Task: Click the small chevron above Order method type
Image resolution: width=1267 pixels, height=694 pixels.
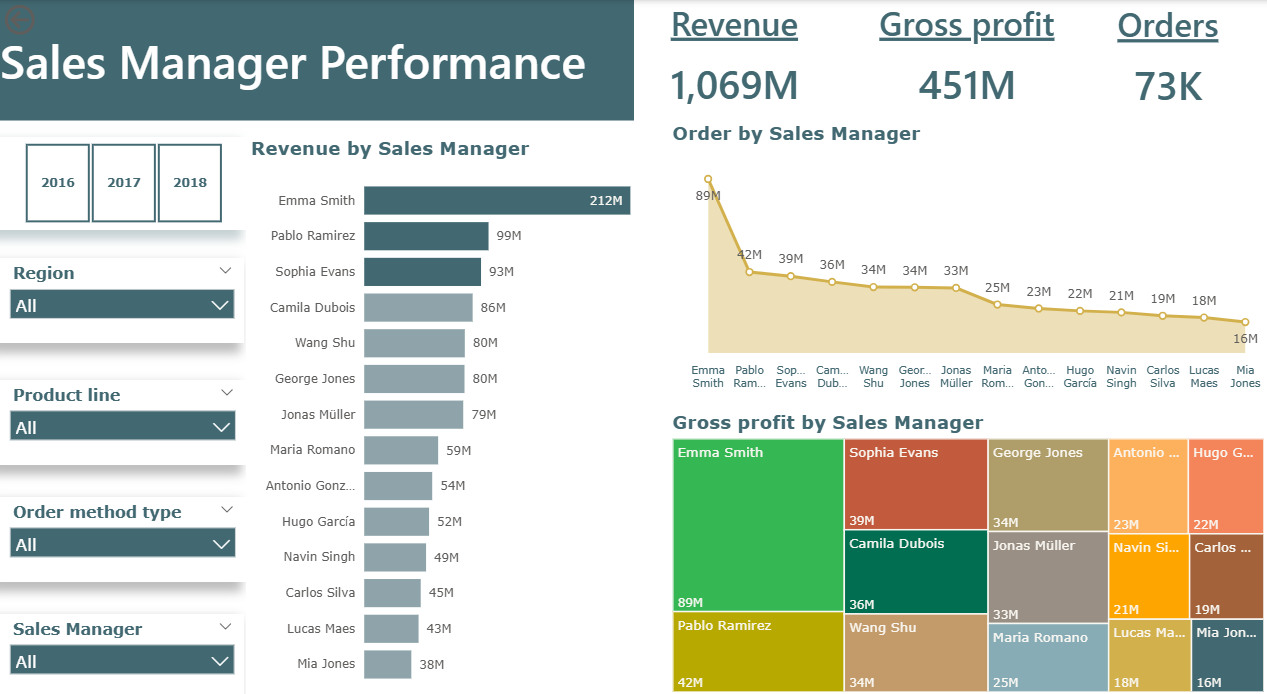Action: [226, 509]
